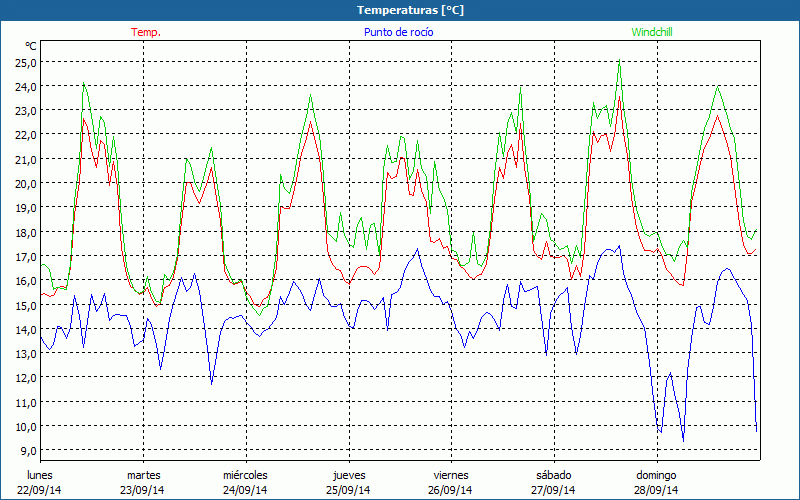Click the green Windchill legend label
This screenshot has height=500, width=800.
(651, 32)
